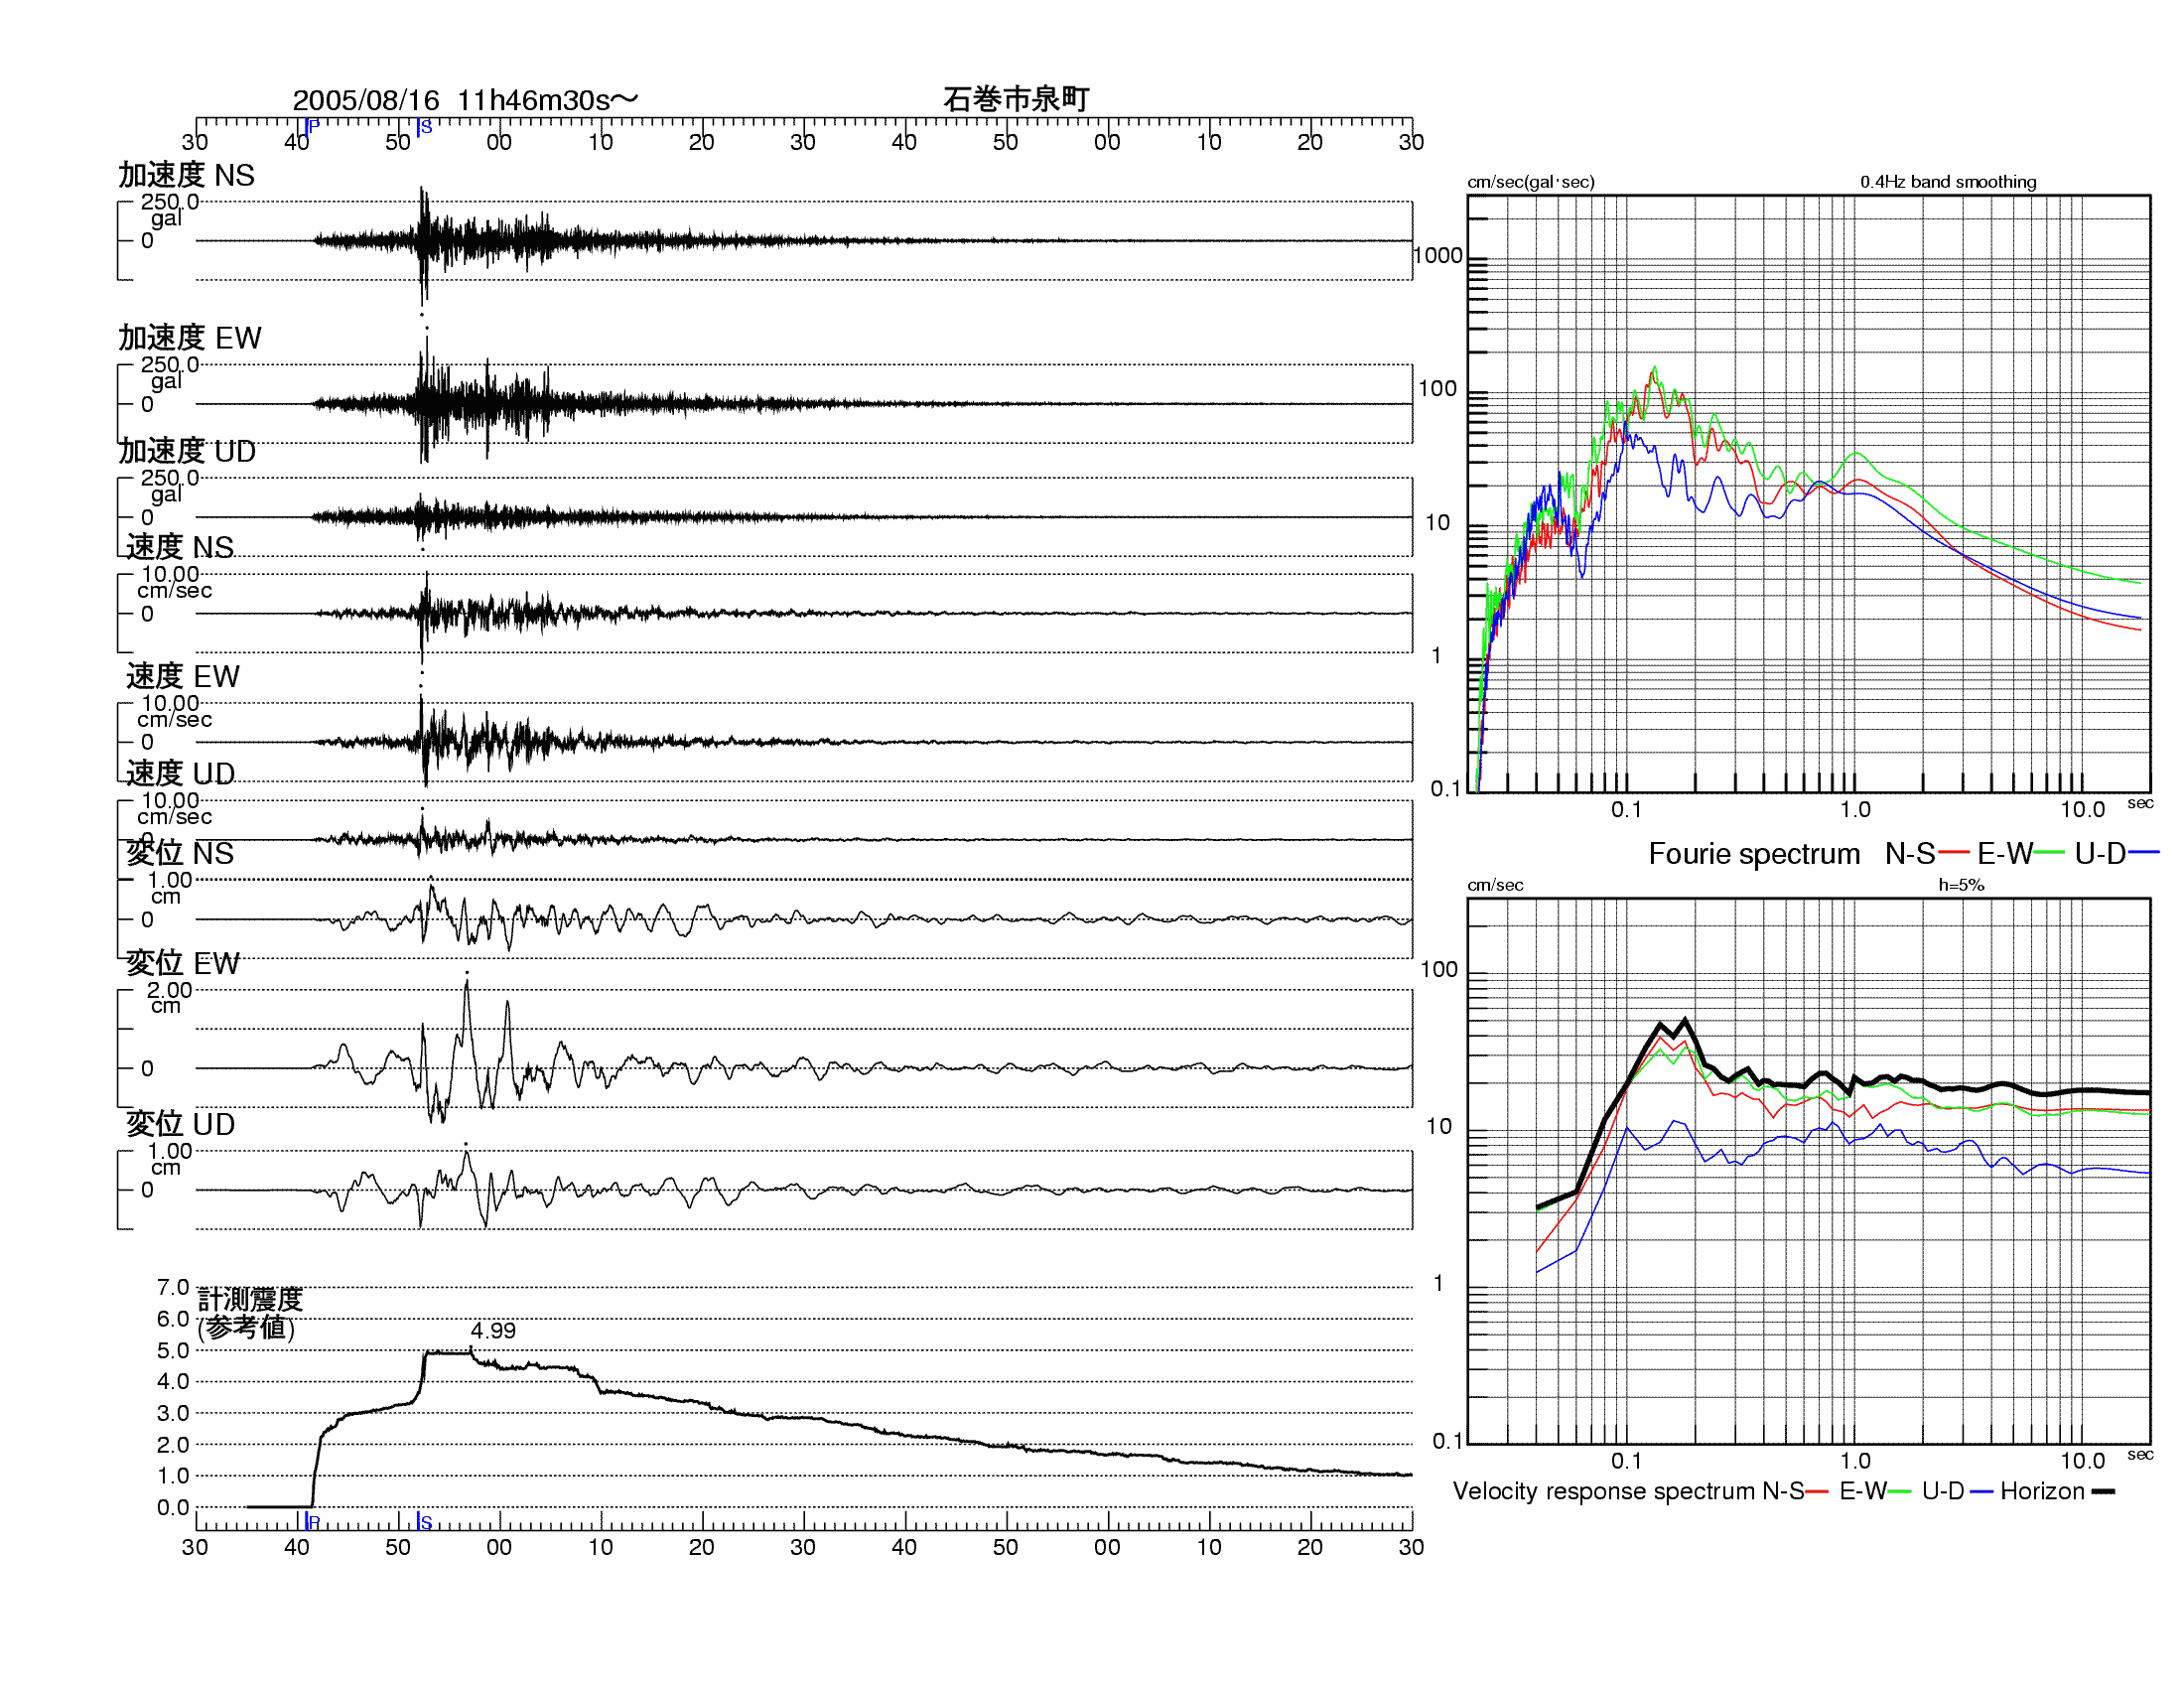Click the plateau of the intensity curve
The width and height of the screenshot is (2184, 1688).
(448, 1353)
